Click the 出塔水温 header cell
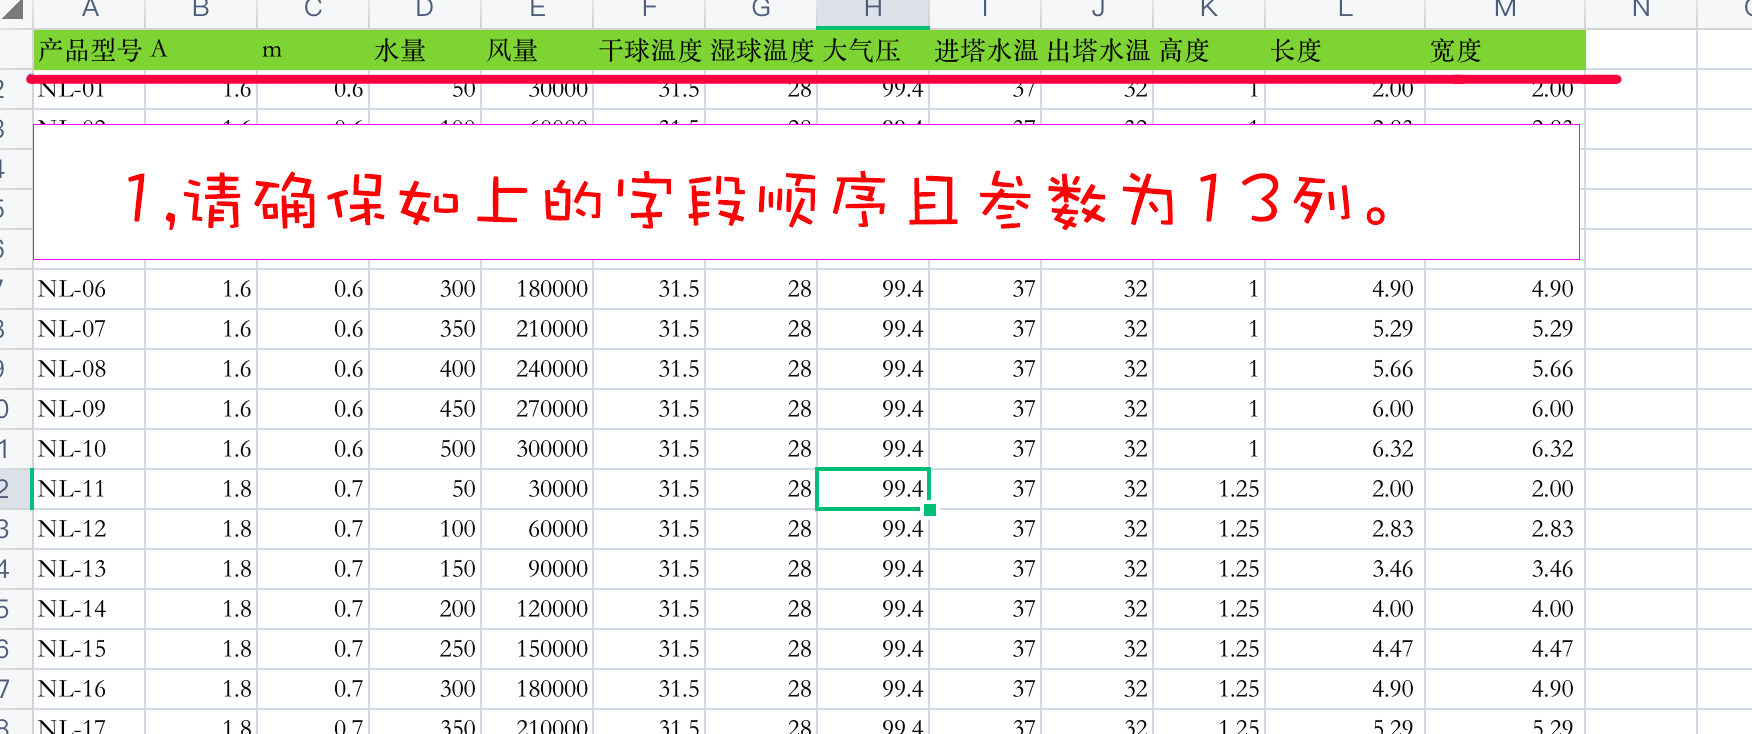The image size is (1752, 734). click(1097, 50)
